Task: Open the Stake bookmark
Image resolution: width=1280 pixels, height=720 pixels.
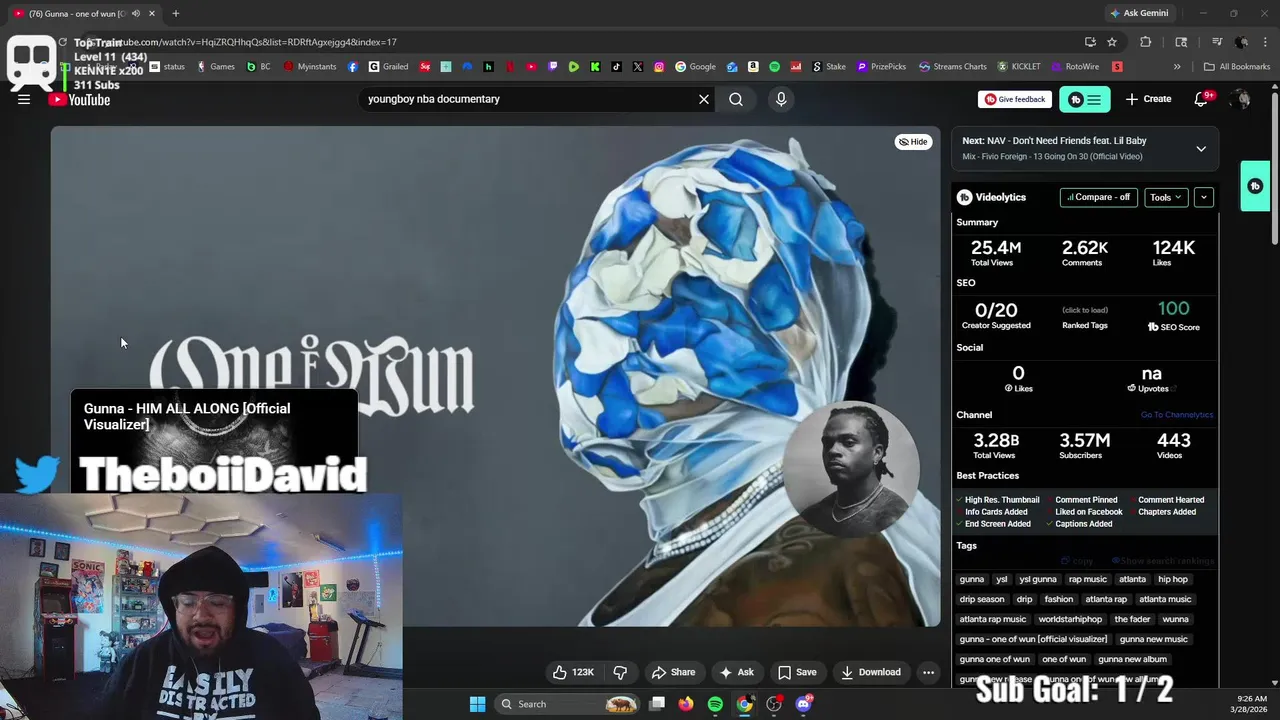Action: pos(829,67)
